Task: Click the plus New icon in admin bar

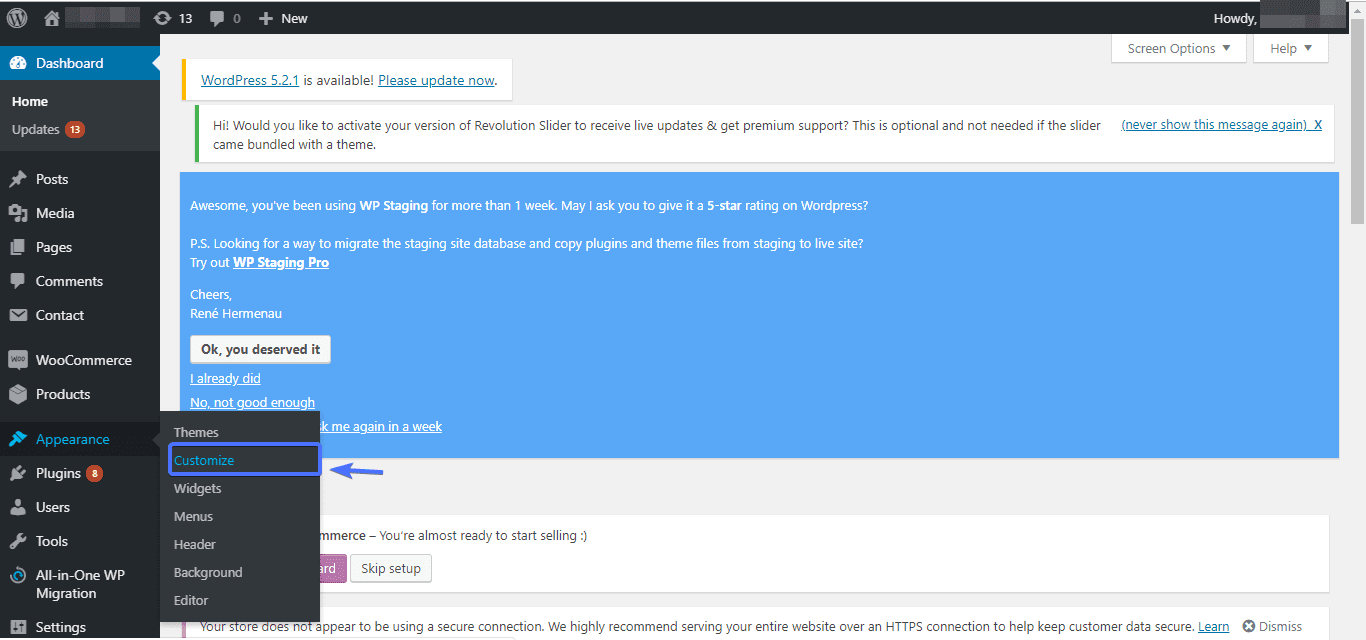Action: [x=266, y=18]
